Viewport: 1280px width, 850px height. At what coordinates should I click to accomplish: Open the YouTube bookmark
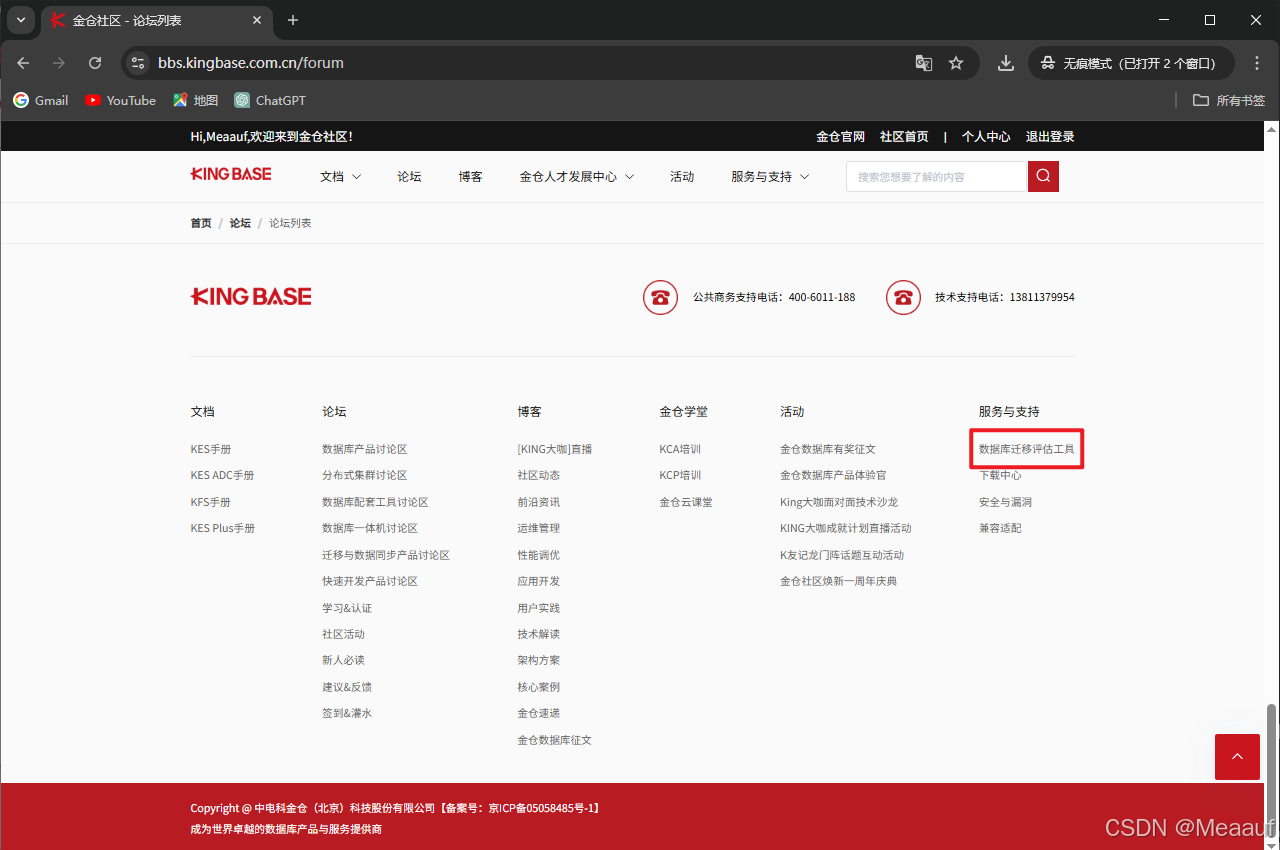121,100
